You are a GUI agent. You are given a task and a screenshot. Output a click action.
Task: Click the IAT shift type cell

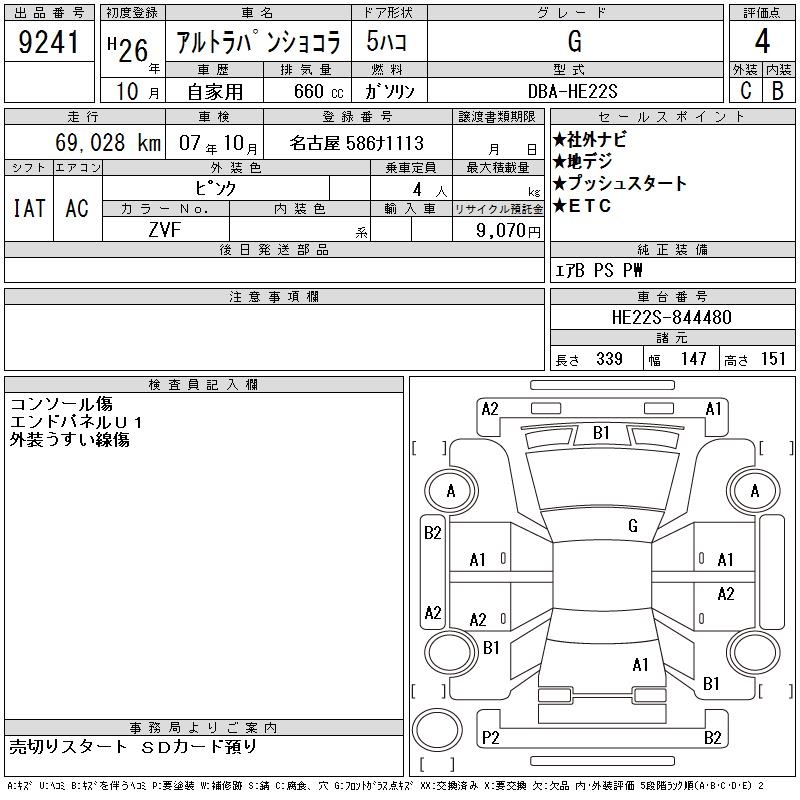point(28,208)
